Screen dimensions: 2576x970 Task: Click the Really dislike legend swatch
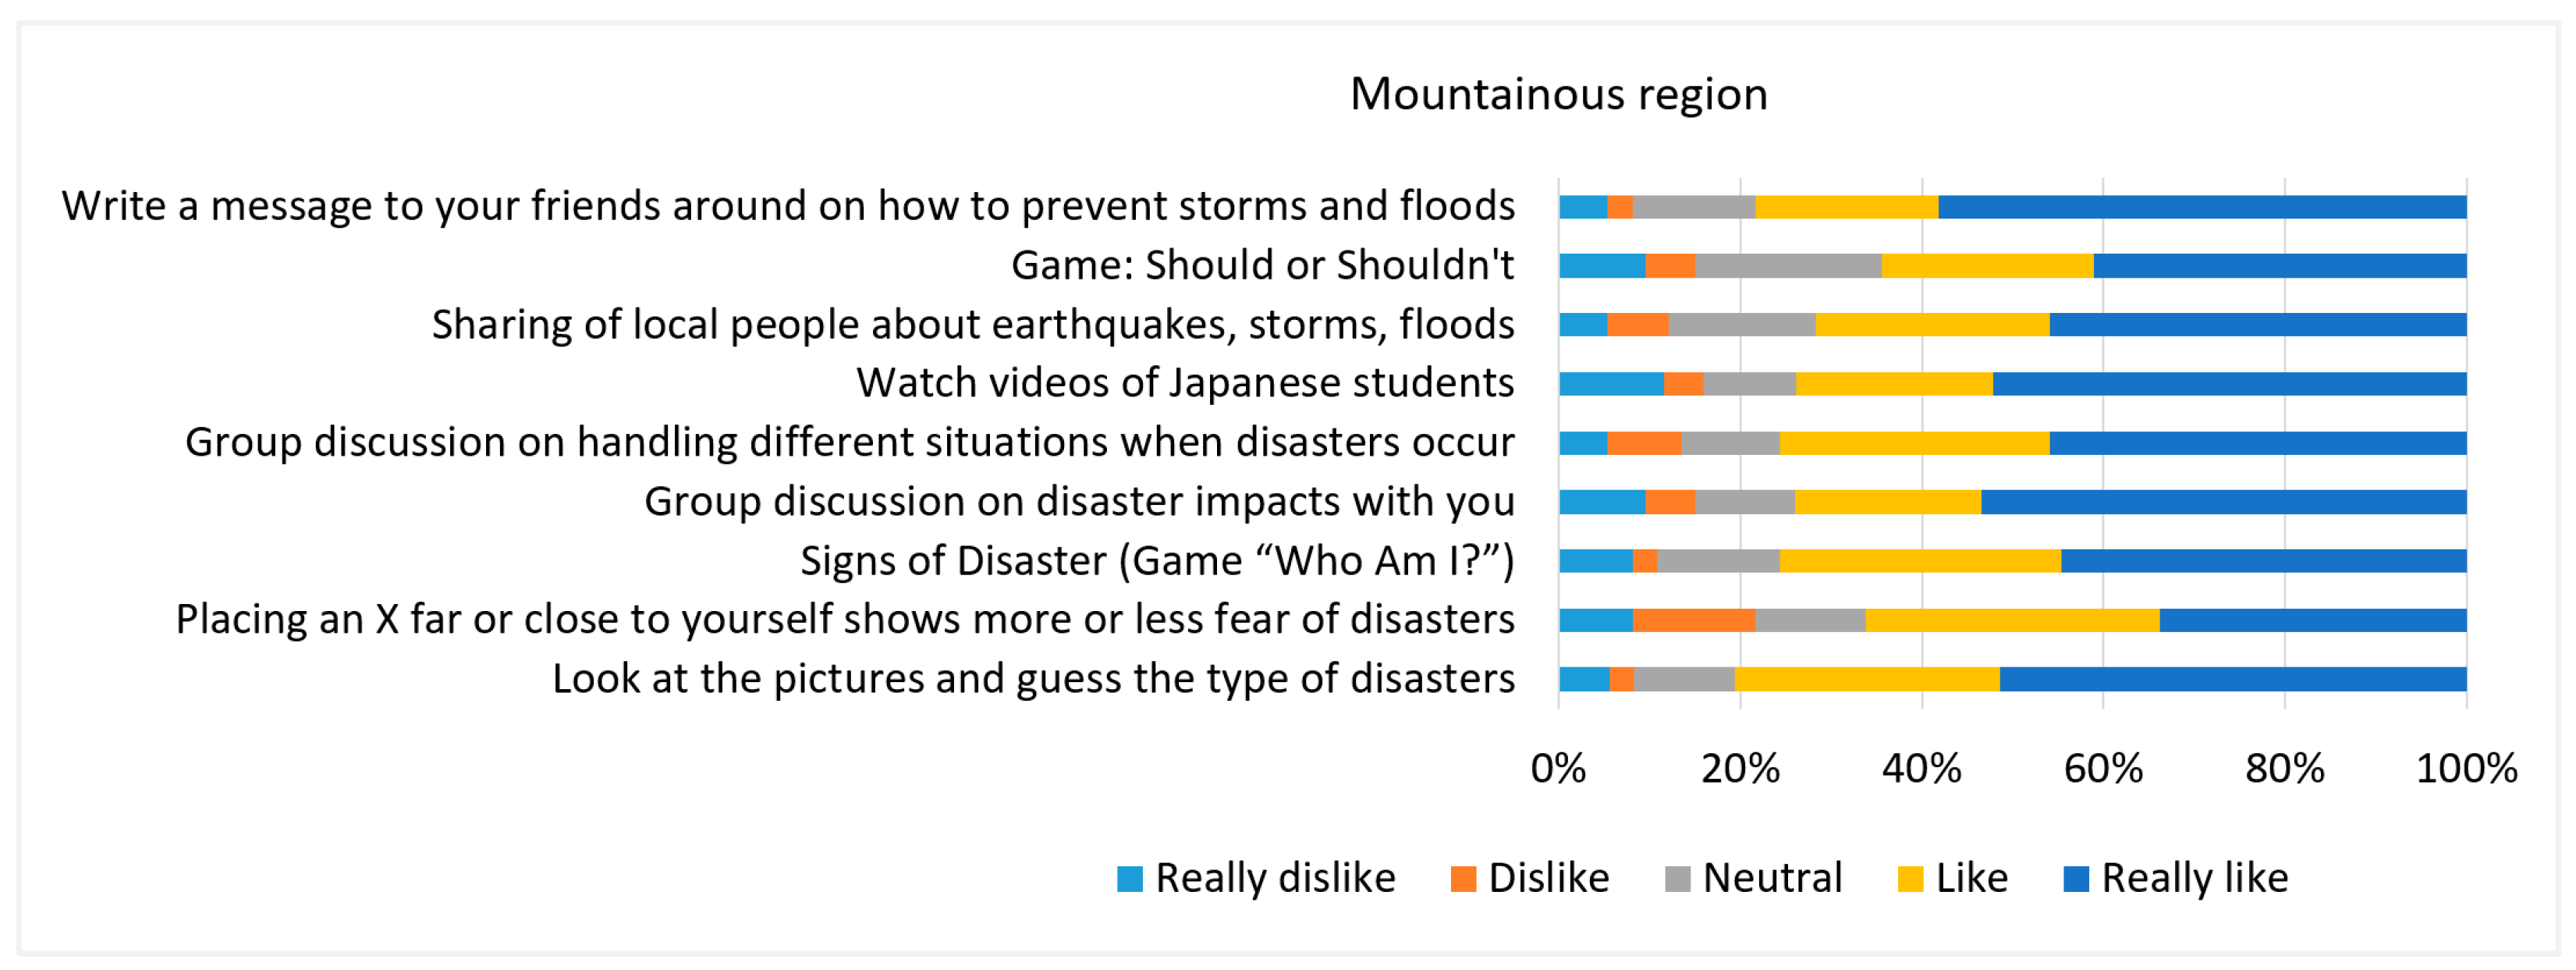pos(1129,879)
